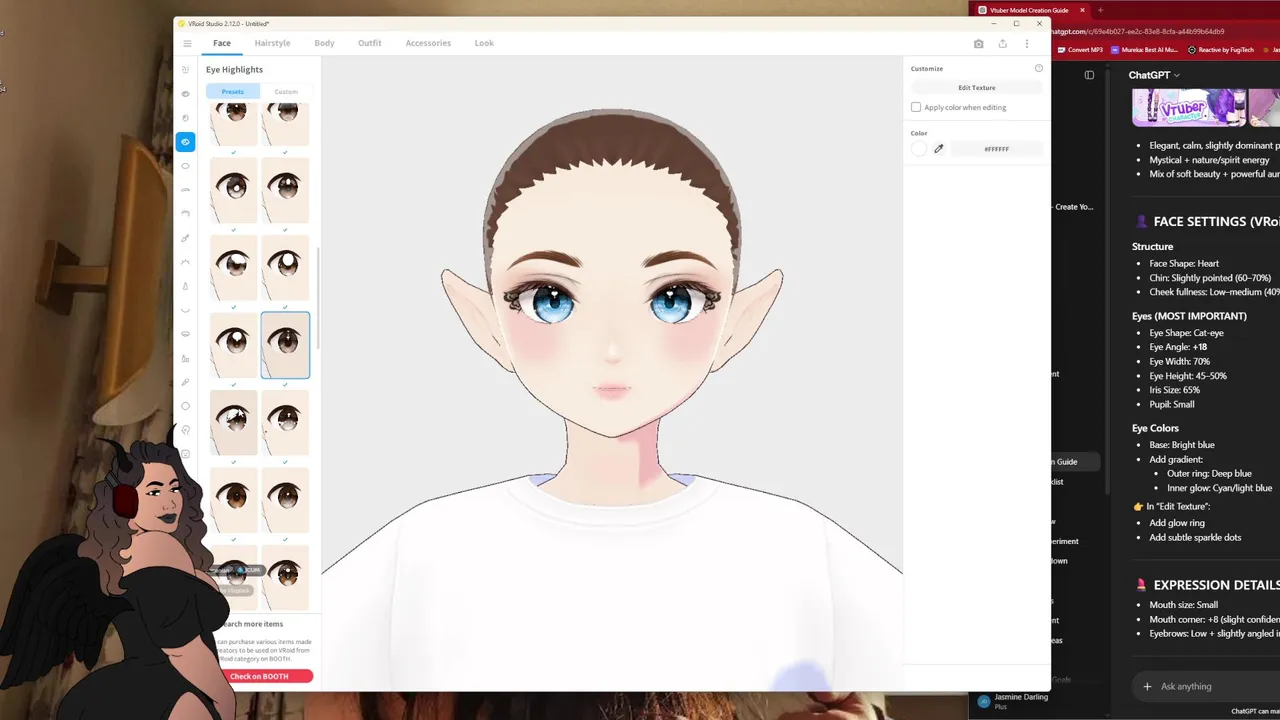Click the 'Iris Size: 65%' text

(x=1175, y=390)
